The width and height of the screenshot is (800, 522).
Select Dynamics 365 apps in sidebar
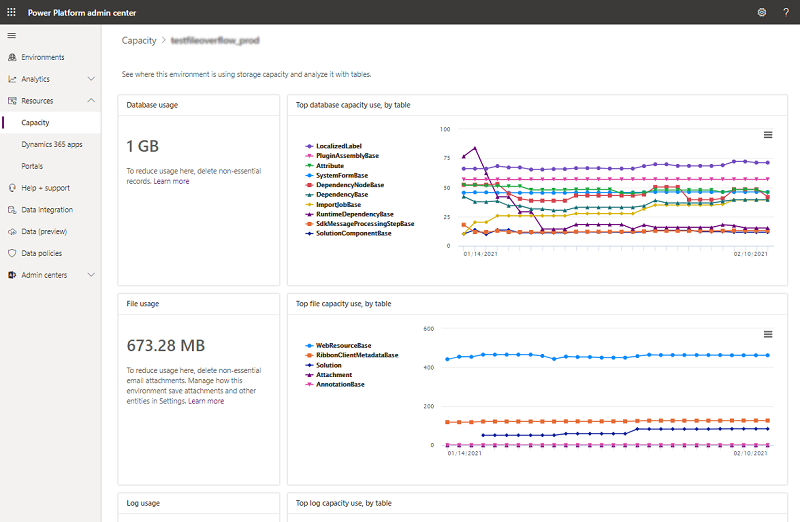coord(52,144)
